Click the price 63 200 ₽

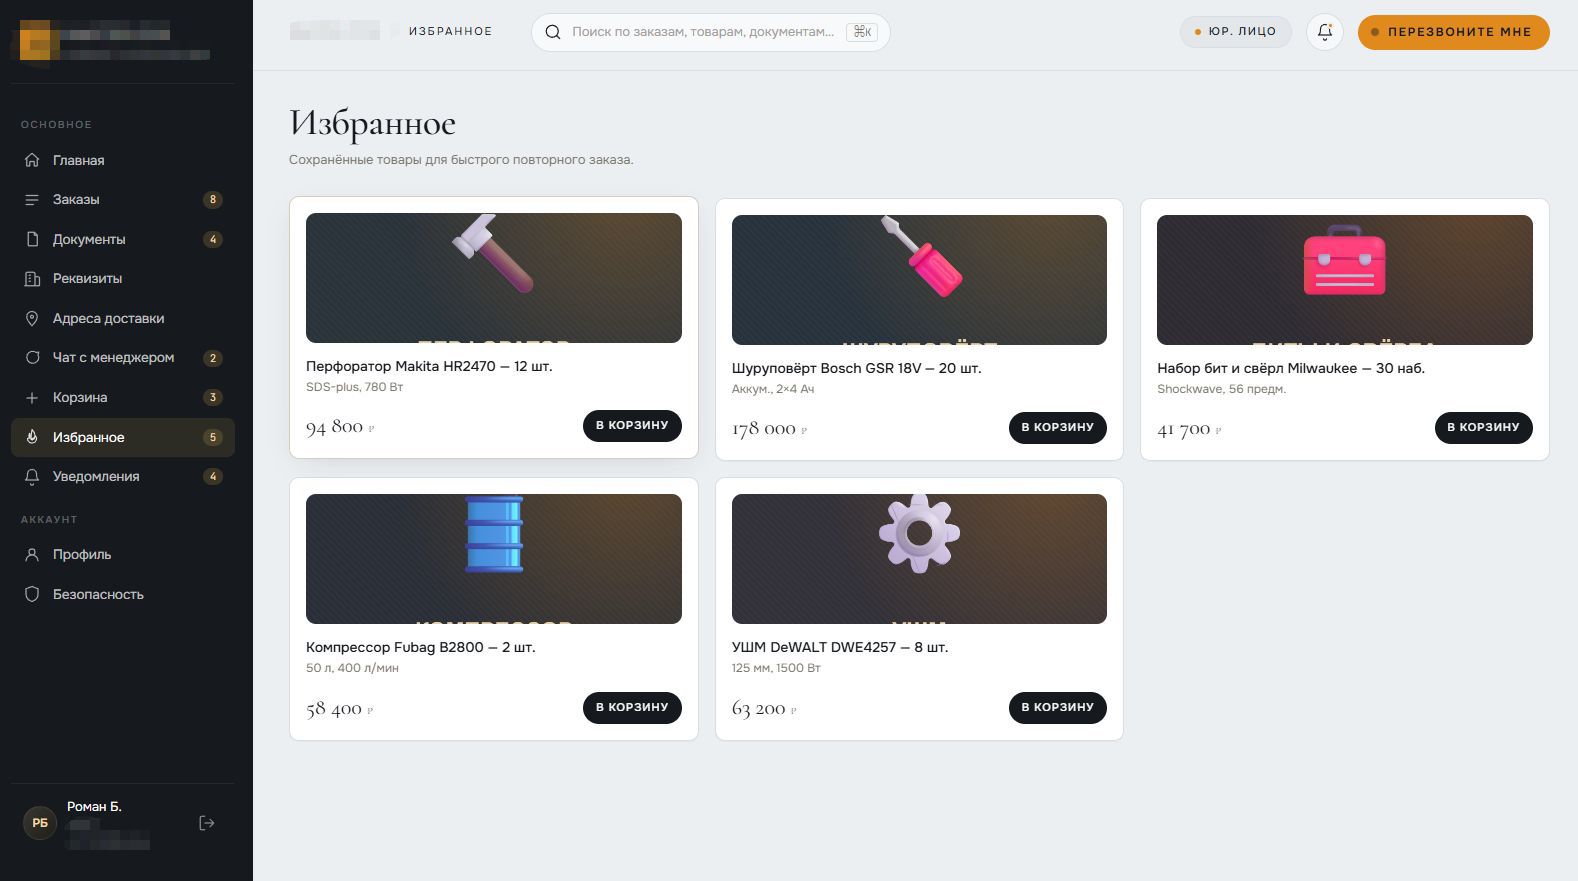764,709
